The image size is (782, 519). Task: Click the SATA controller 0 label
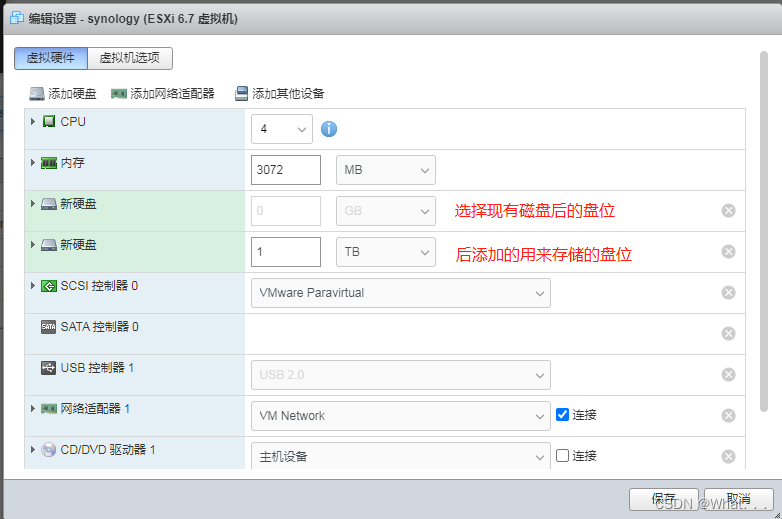(x=99, y=327)
